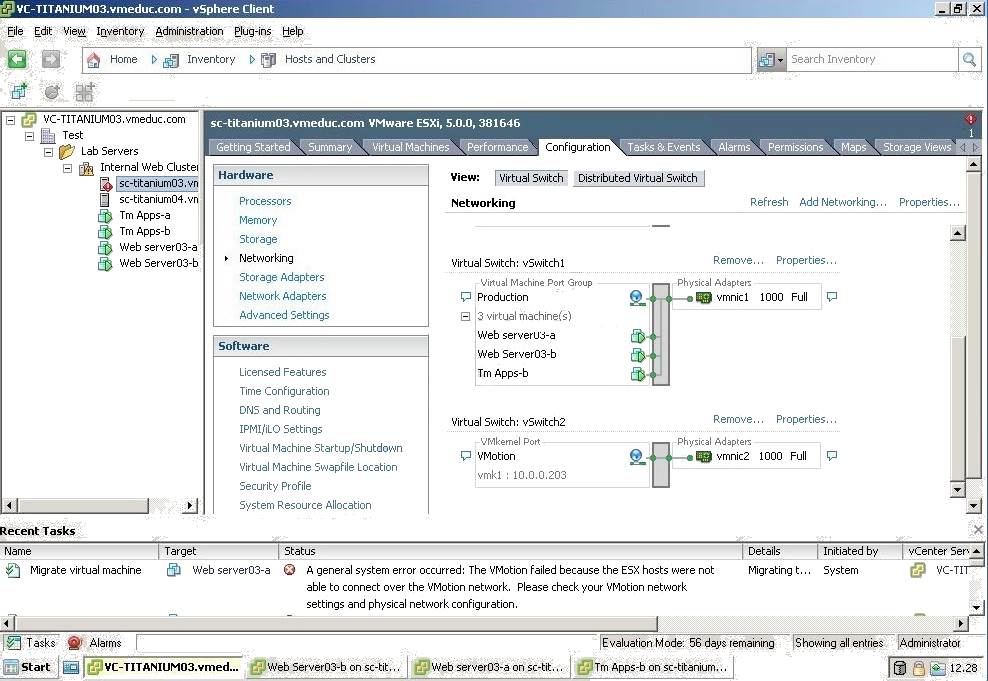This screenshot has width=988, height=681.
Task: Click the red alert icon in host header
Action: [x=970, y=119]
